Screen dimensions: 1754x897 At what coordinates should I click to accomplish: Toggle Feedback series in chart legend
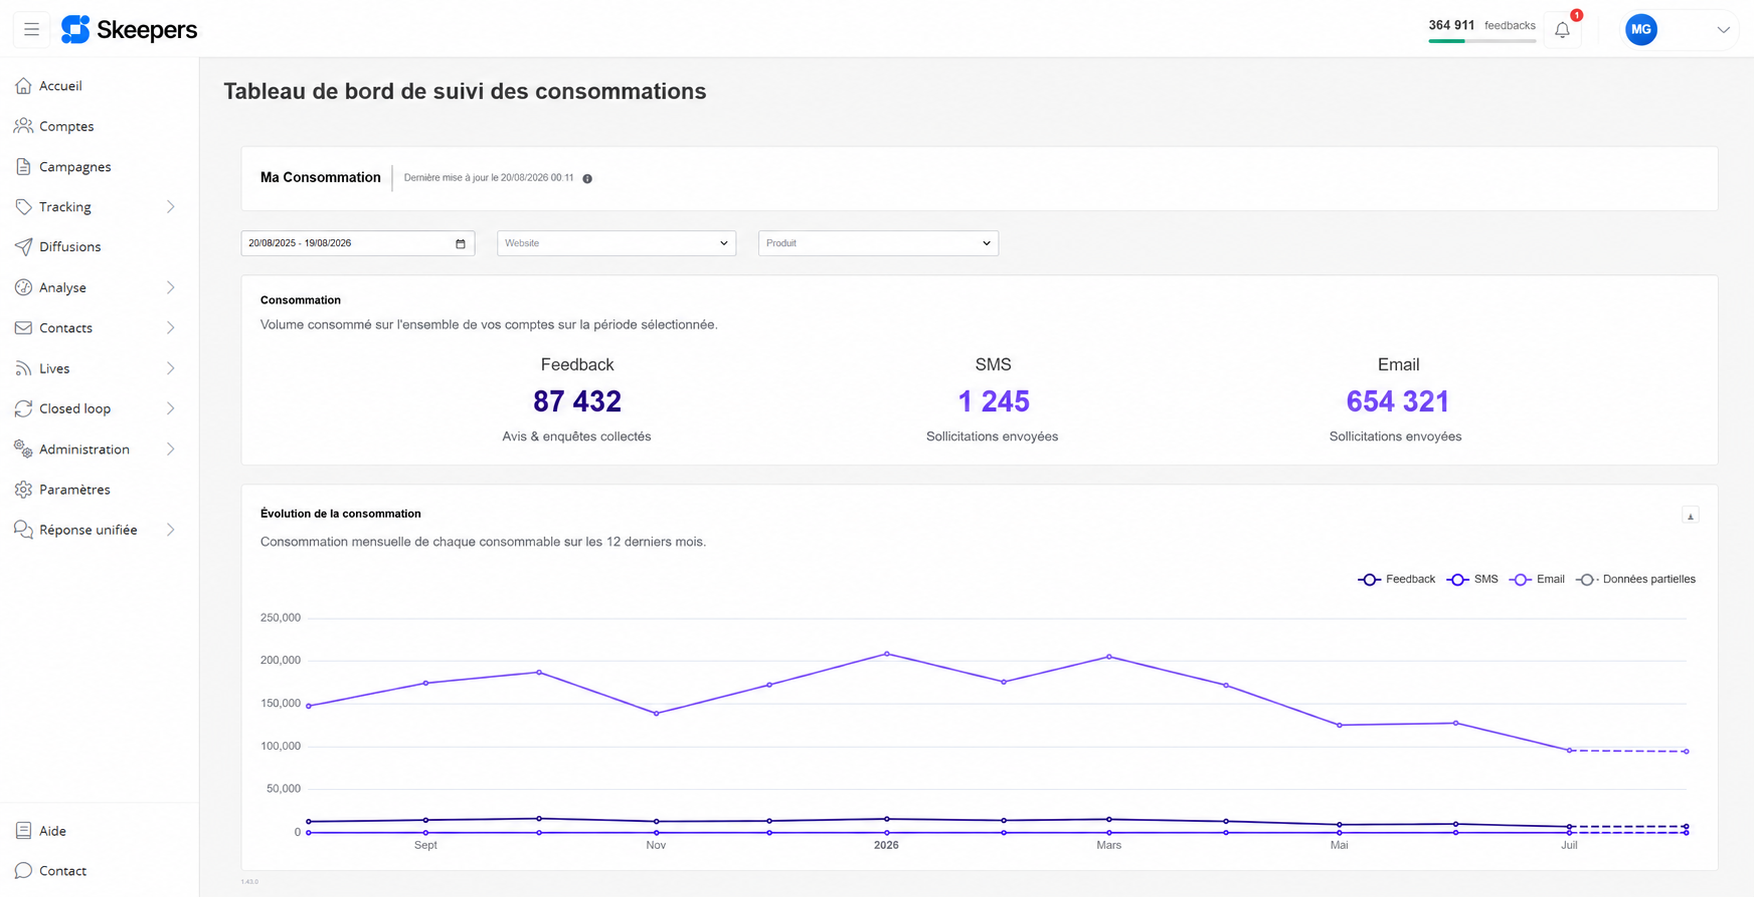(1396, 580)
